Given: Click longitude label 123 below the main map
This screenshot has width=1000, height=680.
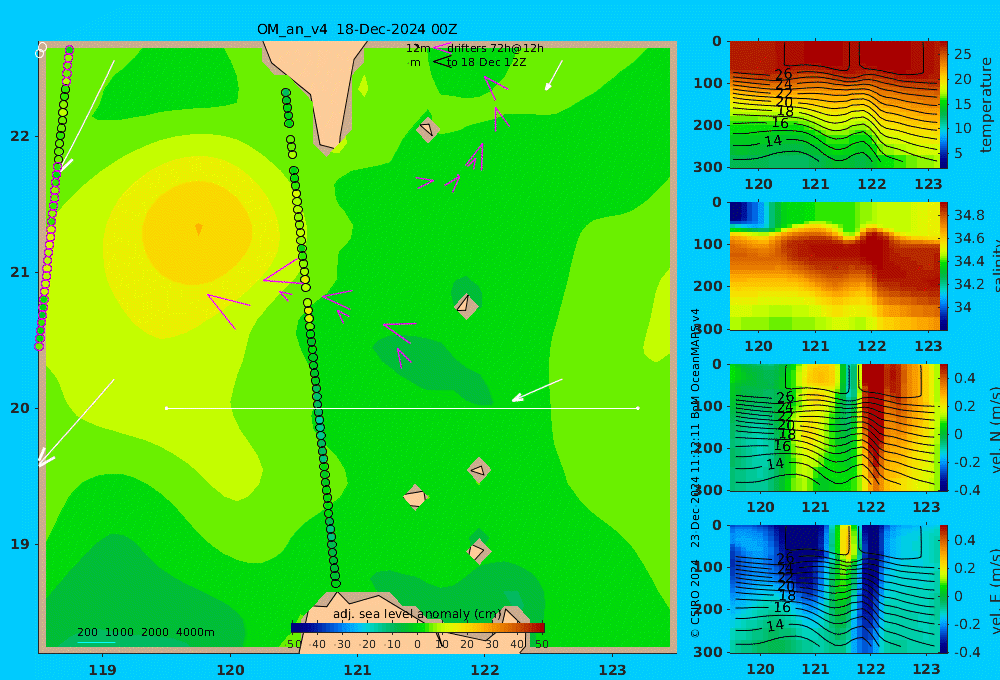Looking at the screenshot, I should click(612, 670).
